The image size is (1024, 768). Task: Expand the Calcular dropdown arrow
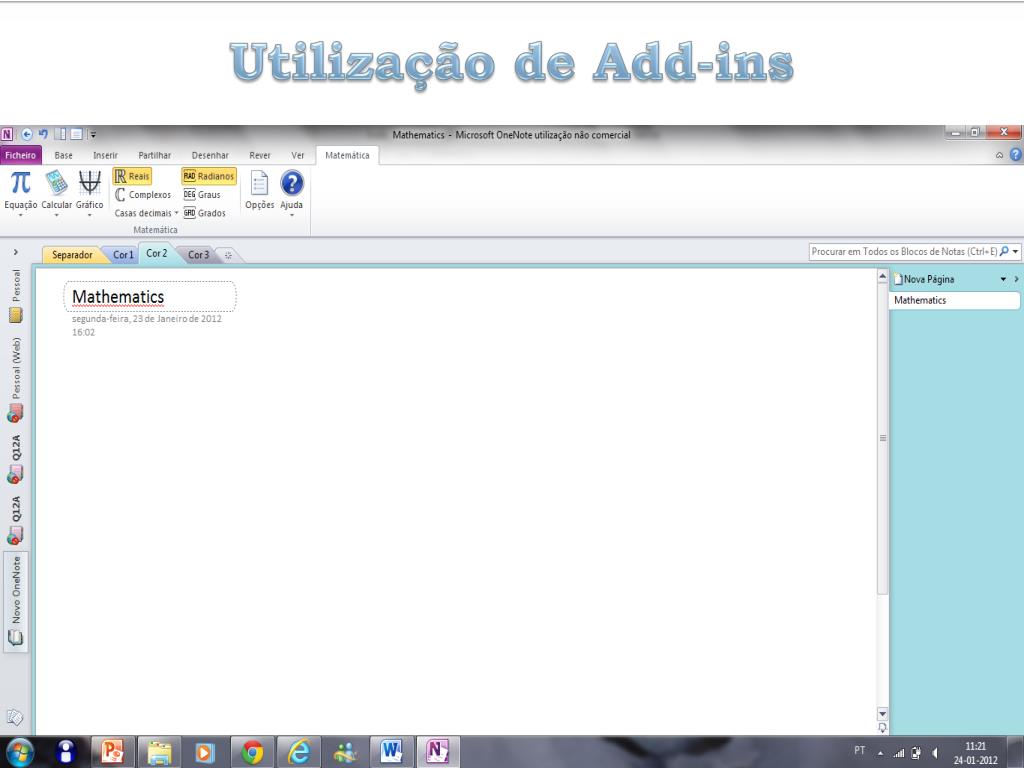click(x=56, y=215)
